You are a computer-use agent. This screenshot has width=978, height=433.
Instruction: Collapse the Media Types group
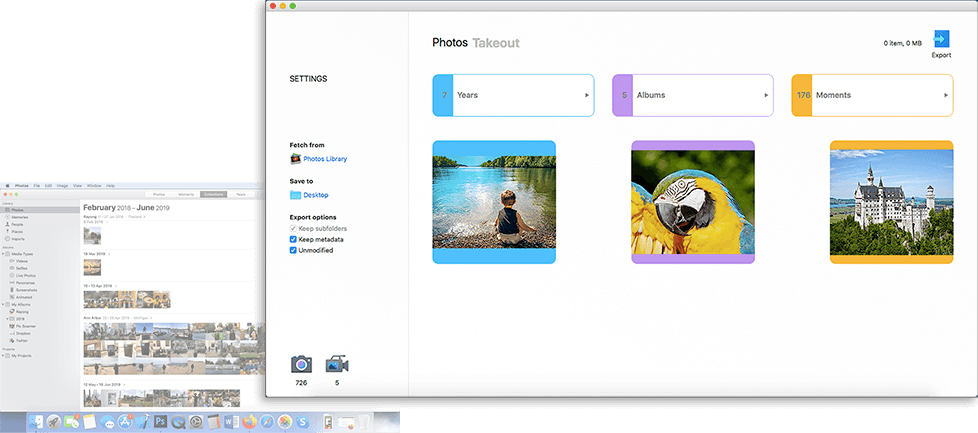pyautogui.click(x=3, y=254)
